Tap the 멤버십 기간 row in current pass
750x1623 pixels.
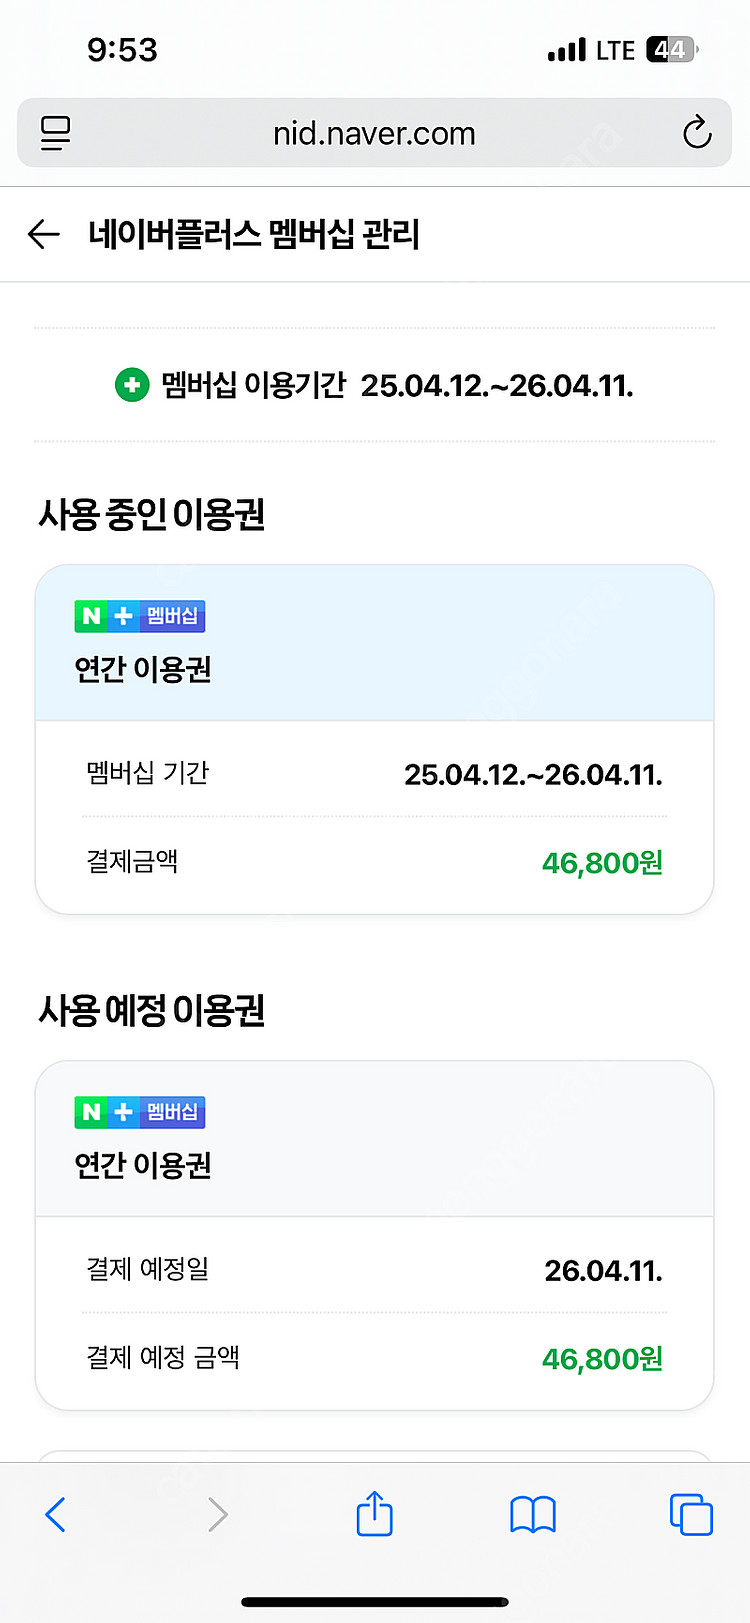point(374,773)
